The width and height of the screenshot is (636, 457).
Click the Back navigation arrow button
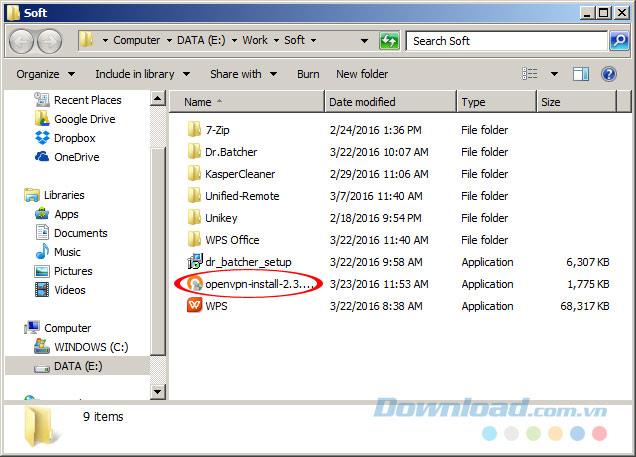[x=22, y=41]
